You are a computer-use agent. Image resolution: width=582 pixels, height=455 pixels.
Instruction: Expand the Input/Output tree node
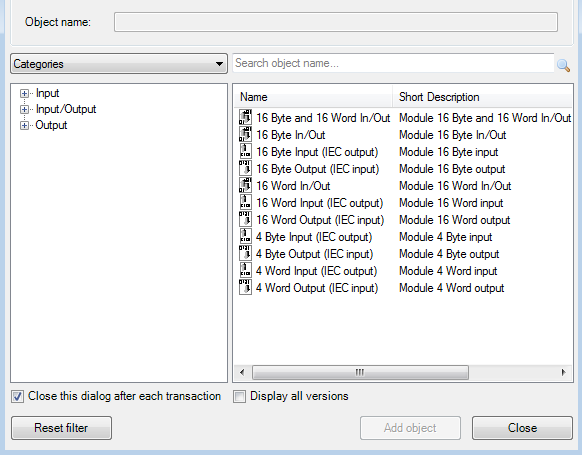(24, 109)
